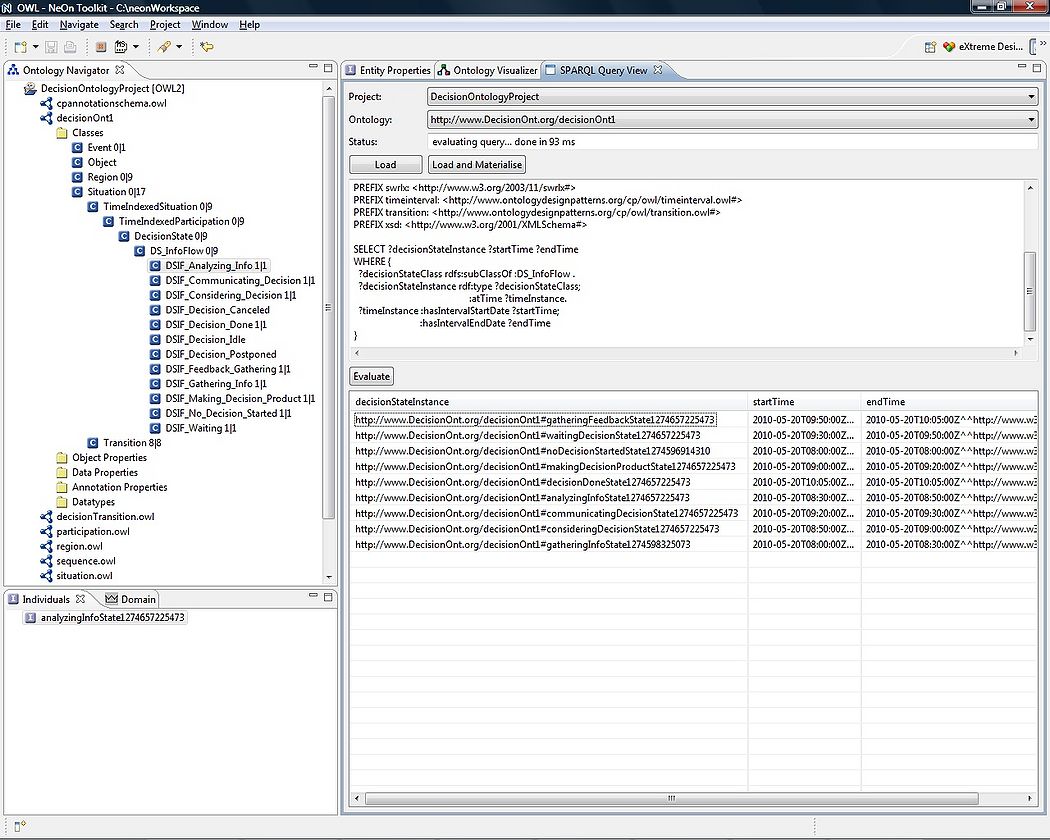Close the SPARQL Query View tab

coord(658,70)
